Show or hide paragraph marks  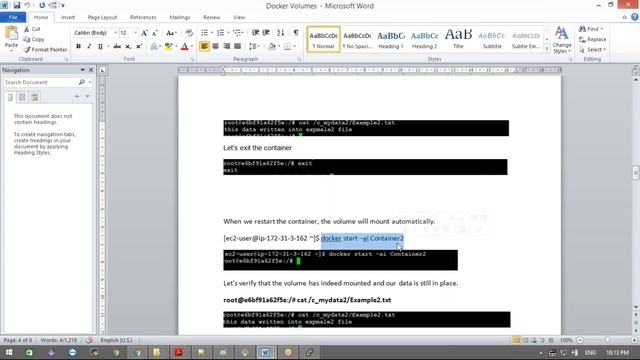tap(296, 33)
